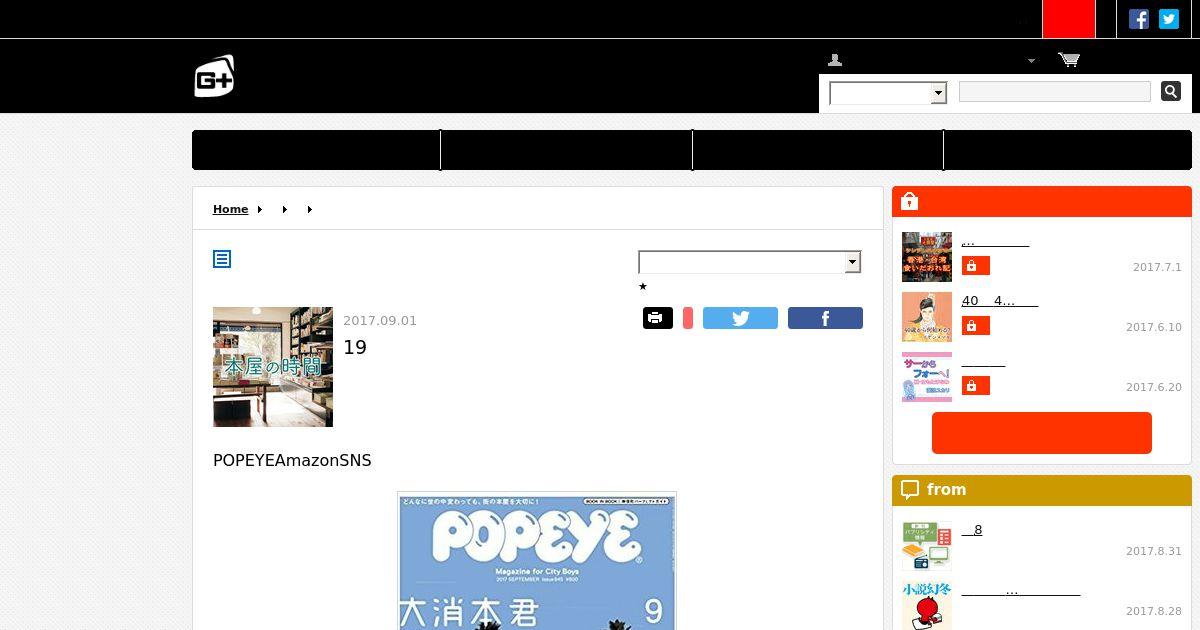Viewport: 1200px width, 630px height.
Task: Follow the Home breadcrumb link
Action: pos(230,209)
